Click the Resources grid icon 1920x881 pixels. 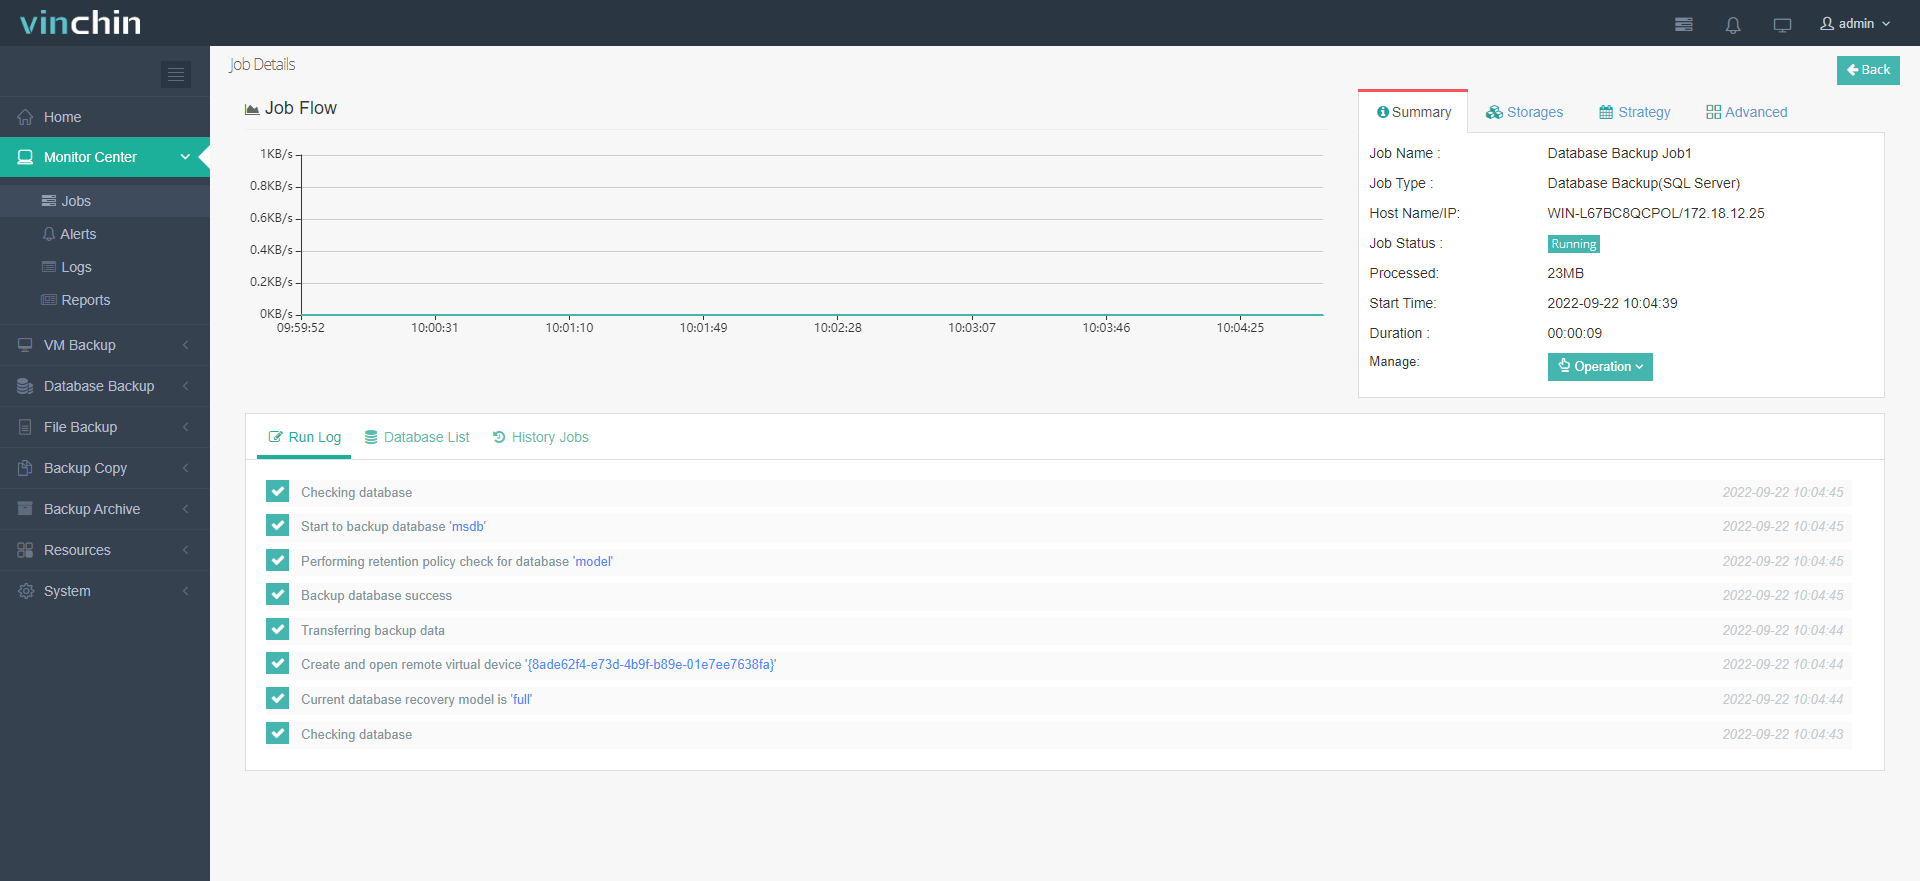[25, 550]
